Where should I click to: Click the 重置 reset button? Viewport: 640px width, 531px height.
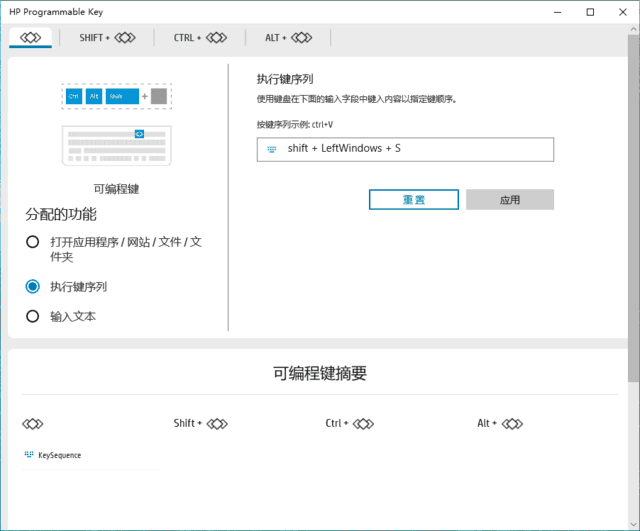[413, 200]
